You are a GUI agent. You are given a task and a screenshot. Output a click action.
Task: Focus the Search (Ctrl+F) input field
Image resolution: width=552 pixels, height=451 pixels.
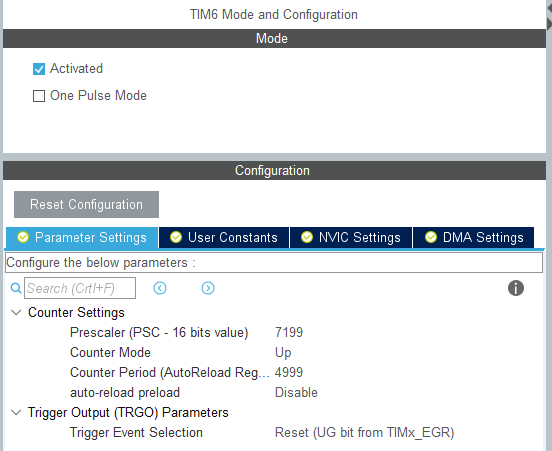click(80, 288)
